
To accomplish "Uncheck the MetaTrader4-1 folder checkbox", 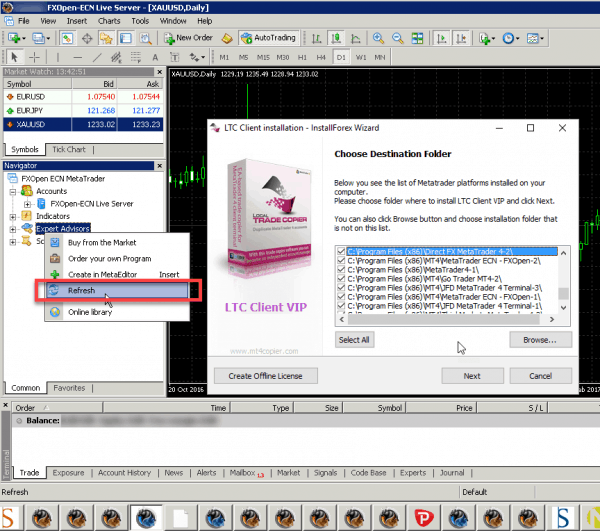I will [341, 269].
